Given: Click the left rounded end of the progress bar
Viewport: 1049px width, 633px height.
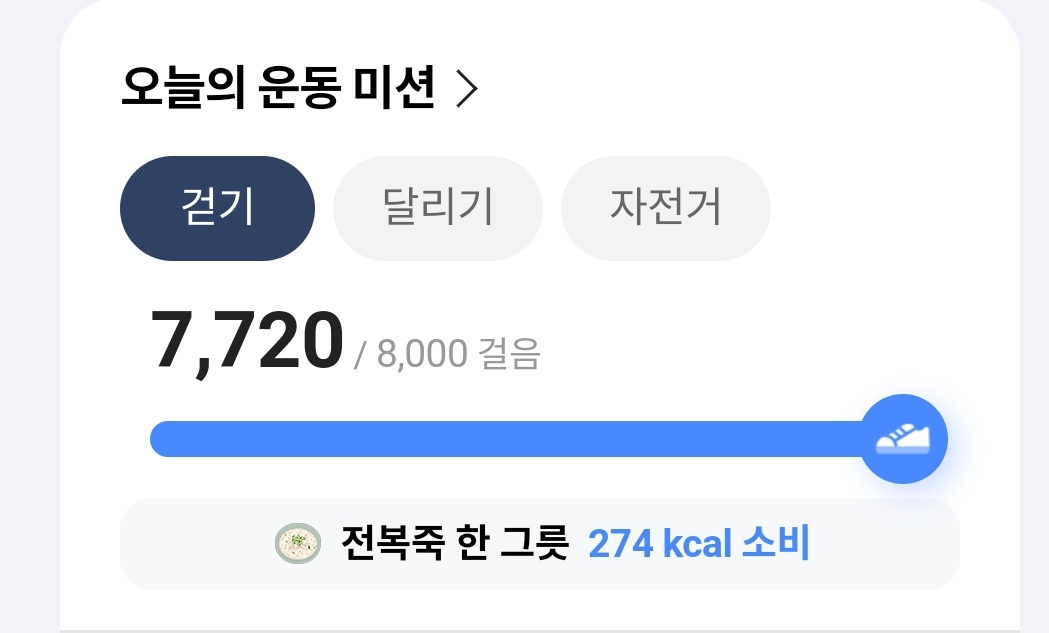Looking at the screenshot, I should 160,439.
